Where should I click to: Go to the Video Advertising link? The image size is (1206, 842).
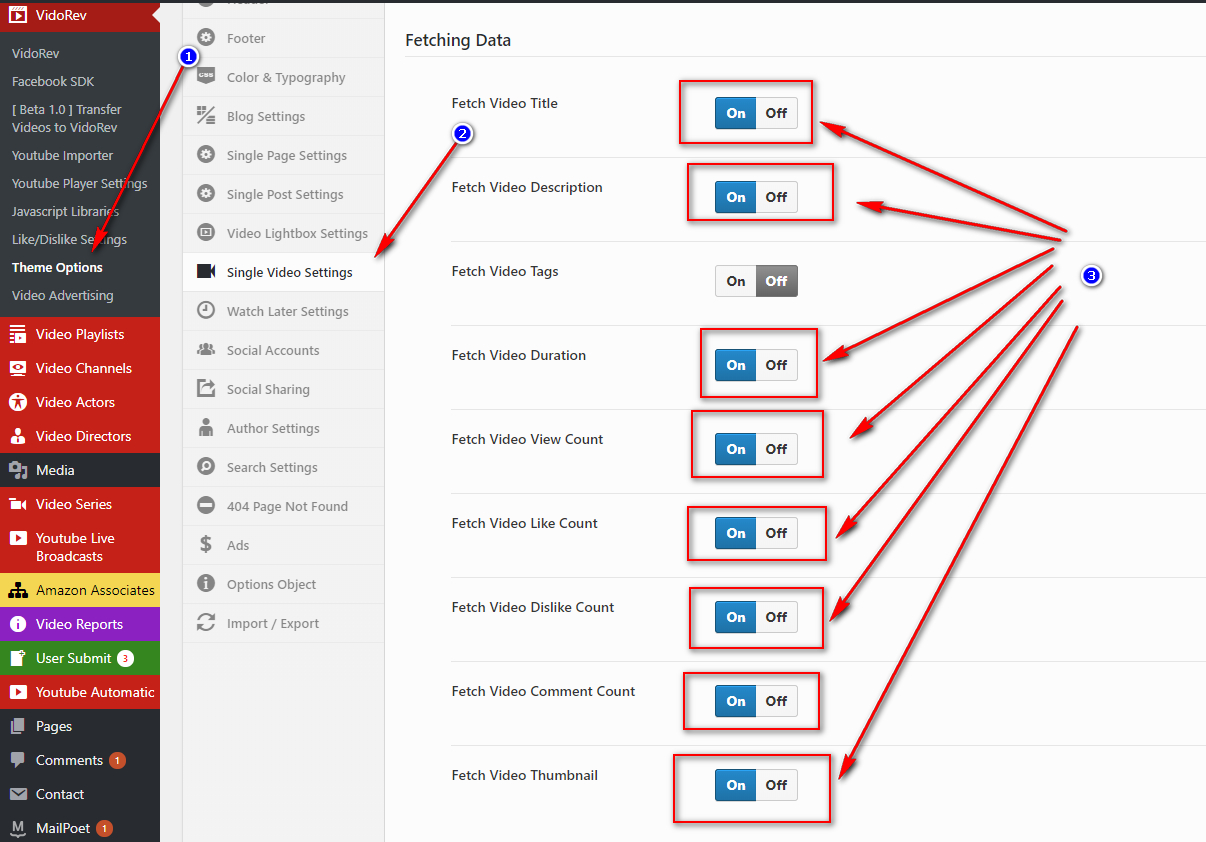[x=62, y=296]
